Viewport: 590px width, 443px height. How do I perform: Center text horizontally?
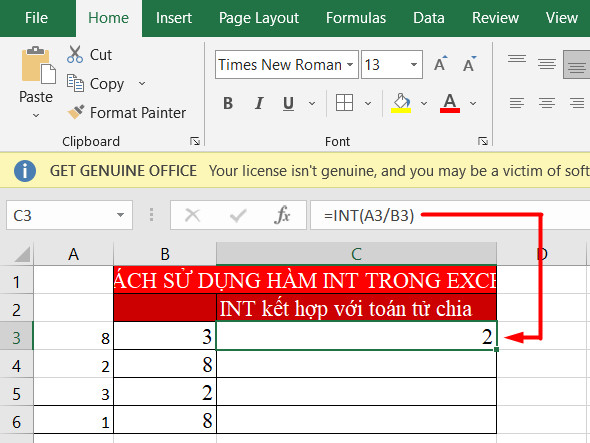pyautogui.click(x=547, y=103)
